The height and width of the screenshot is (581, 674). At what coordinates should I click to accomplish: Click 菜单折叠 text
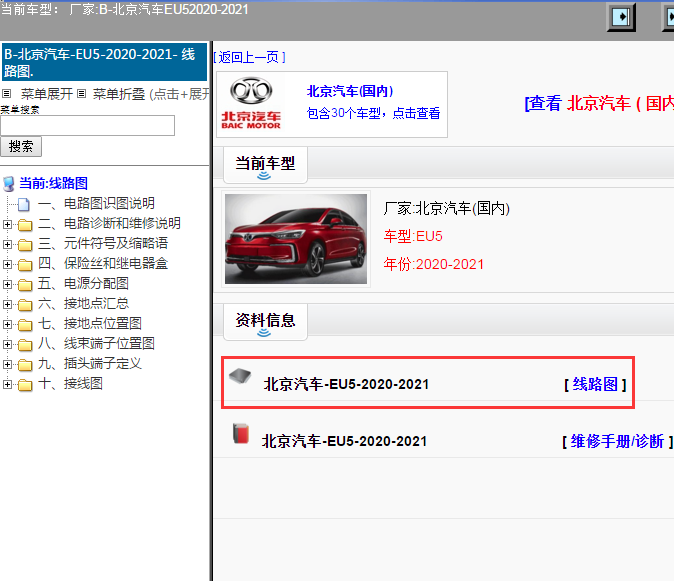coord(119,94)
